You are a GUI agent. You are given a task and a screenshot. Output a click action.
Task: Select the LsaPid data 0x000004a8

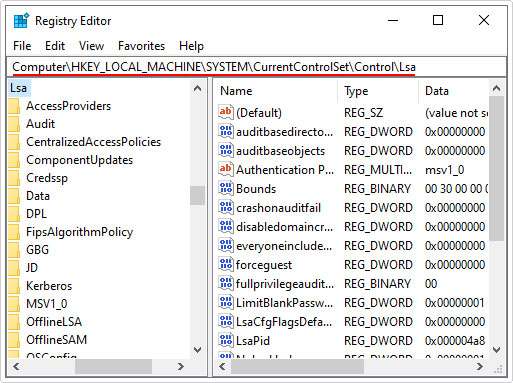(455, 341)
